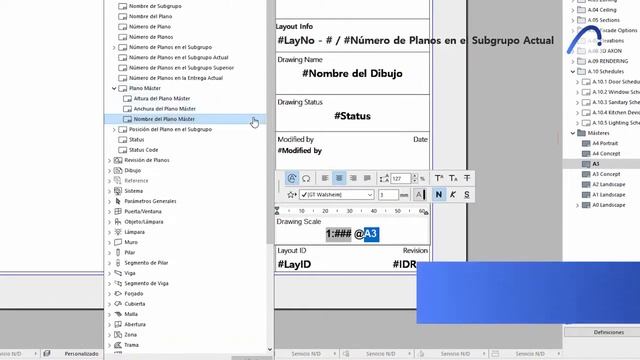Image resolution: width=640 pixels, height=360 pixels.
Task: Click the Cubierta roof category icon
Action: (x=118, y=304)
